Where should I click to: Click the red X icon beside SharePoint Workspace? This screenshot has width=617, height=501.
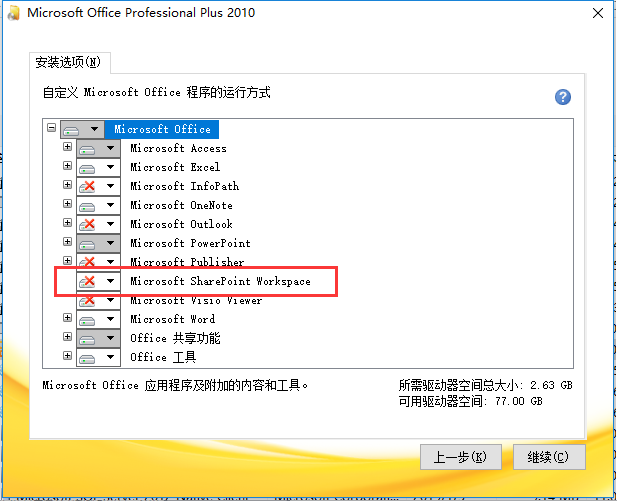(87, 281)
